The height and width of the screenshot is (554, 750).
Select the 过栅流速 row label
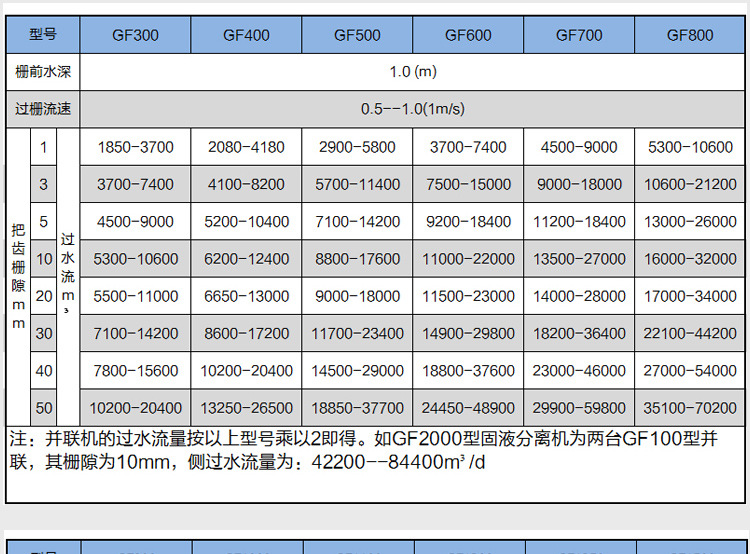tap(43, 109)
